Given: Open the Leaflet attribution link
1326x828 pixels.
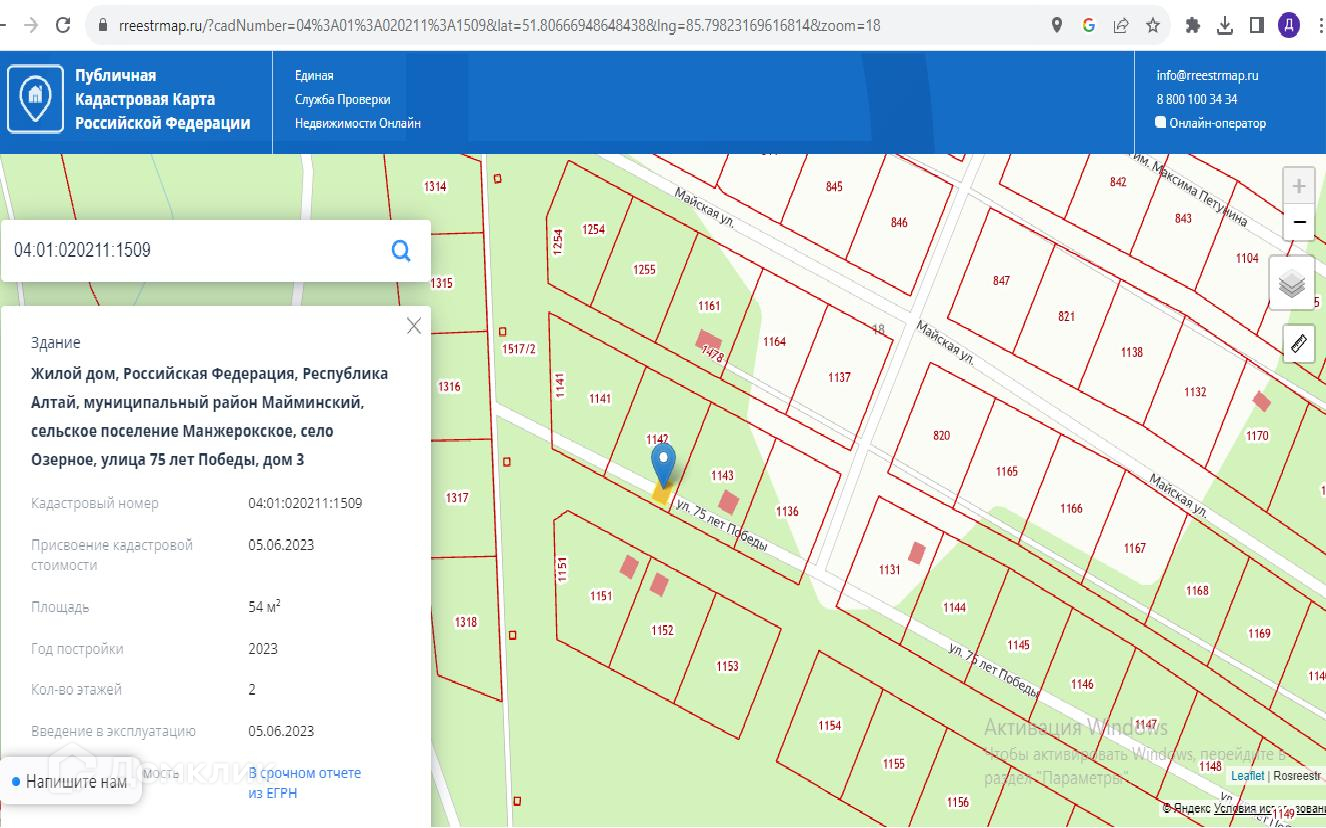Looking at the screenshot, I should (1247, 776).
